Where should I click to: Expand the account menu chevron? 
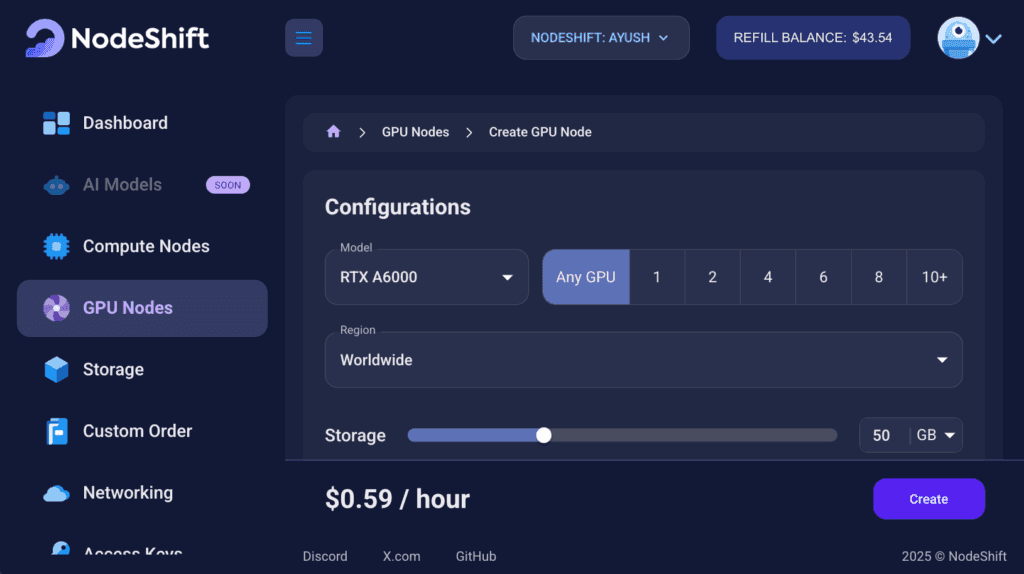point(994,39)
